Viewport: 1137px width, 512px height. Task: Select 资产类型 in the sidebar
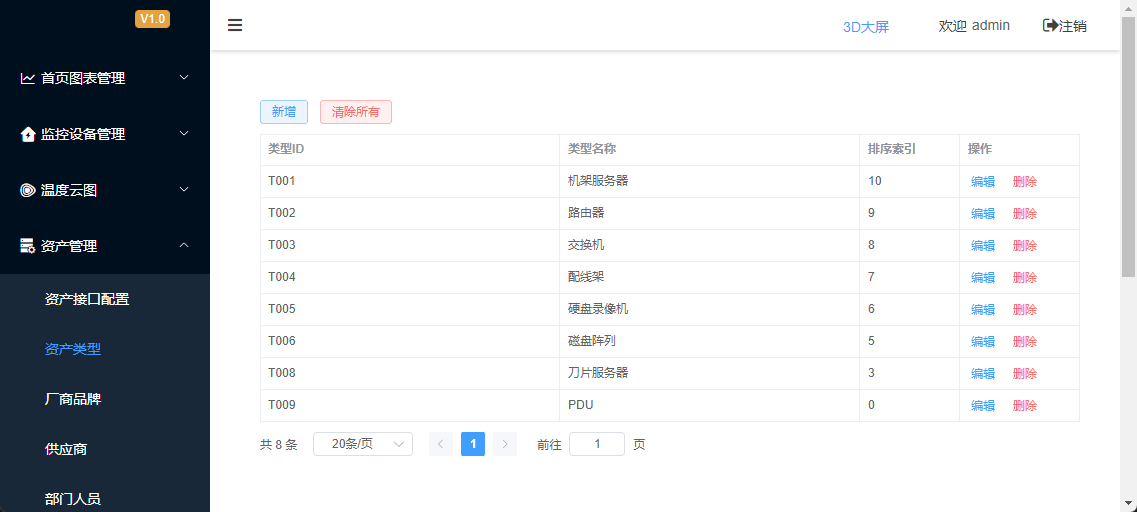tap(73, 349)
